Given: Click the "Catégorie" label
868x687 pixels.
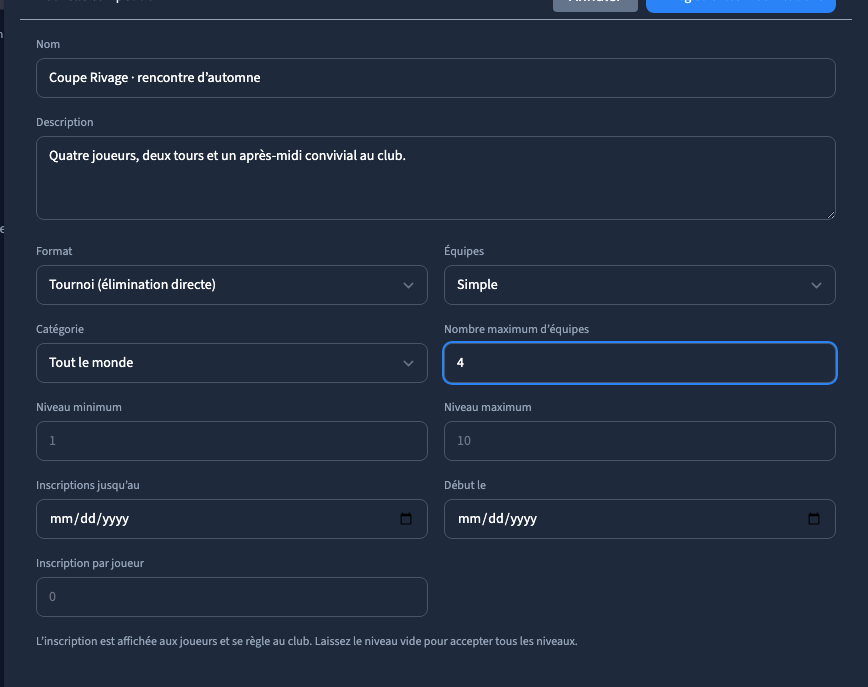Looking at the screenshot, I should pos(60,329).
